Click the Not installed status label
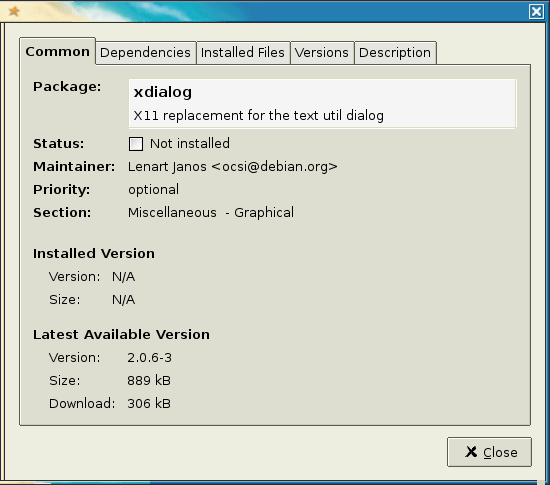The image size is (550, 485). [190, 144]
